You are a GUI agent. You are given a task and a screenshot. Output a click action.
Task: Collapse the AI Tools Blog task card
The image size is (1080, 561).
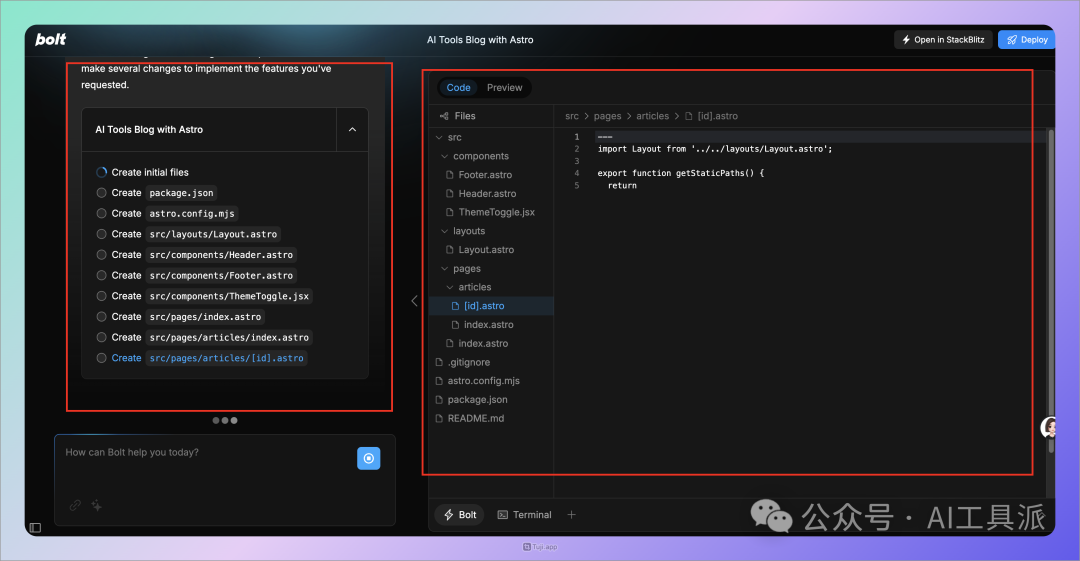point(352,130)
